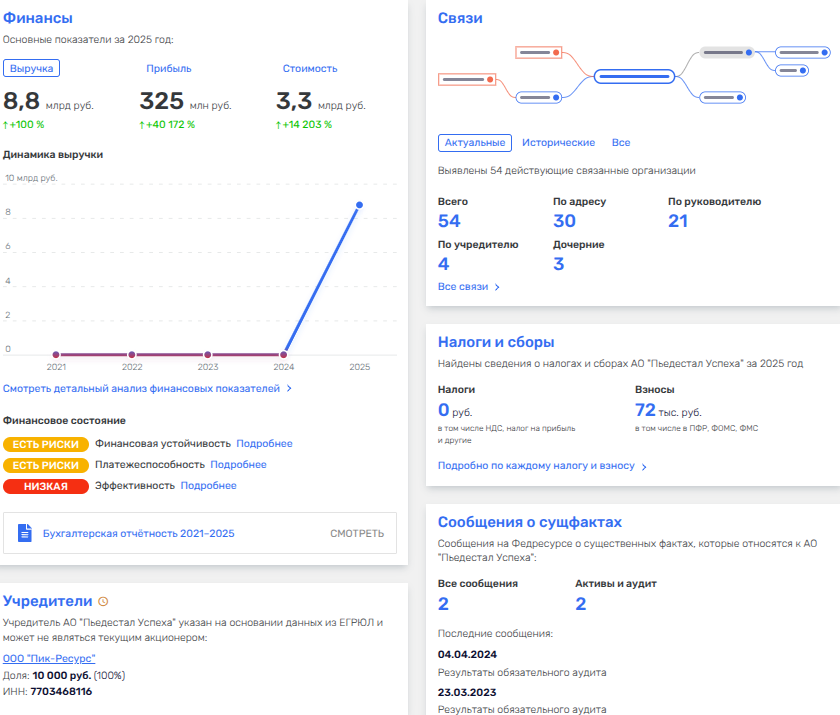Open the ООО "Пик-Ресурс" founder link

[x=49, y=658]
